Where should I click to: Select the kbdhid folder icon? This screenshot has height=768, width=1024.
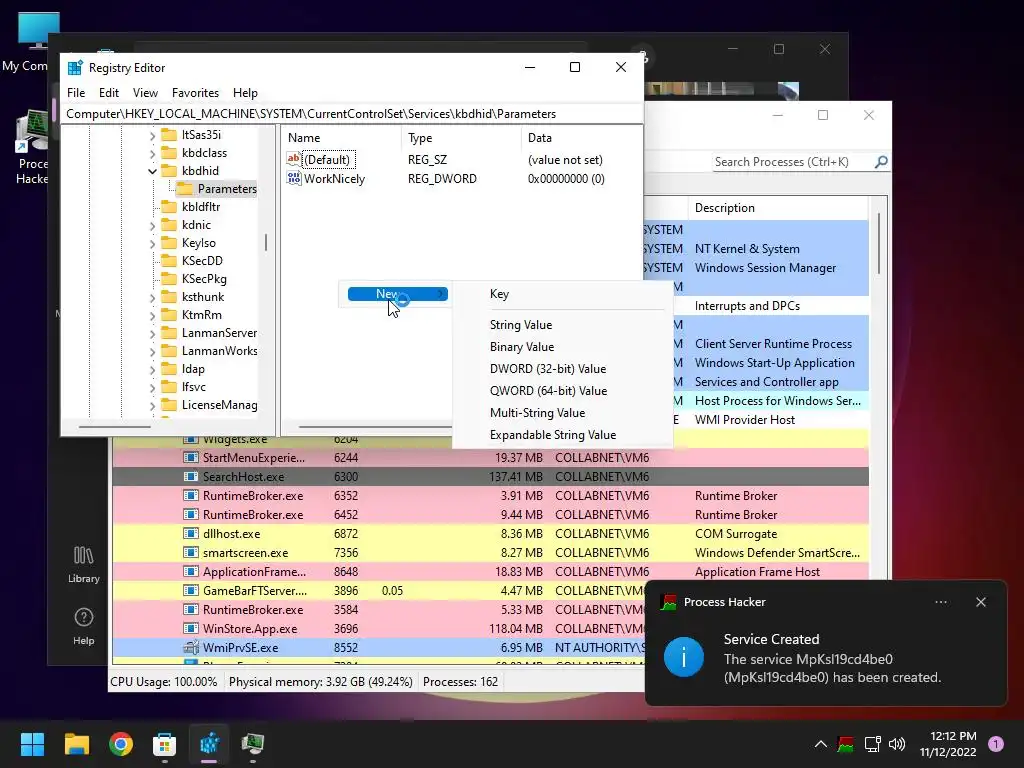pos(169,171)
